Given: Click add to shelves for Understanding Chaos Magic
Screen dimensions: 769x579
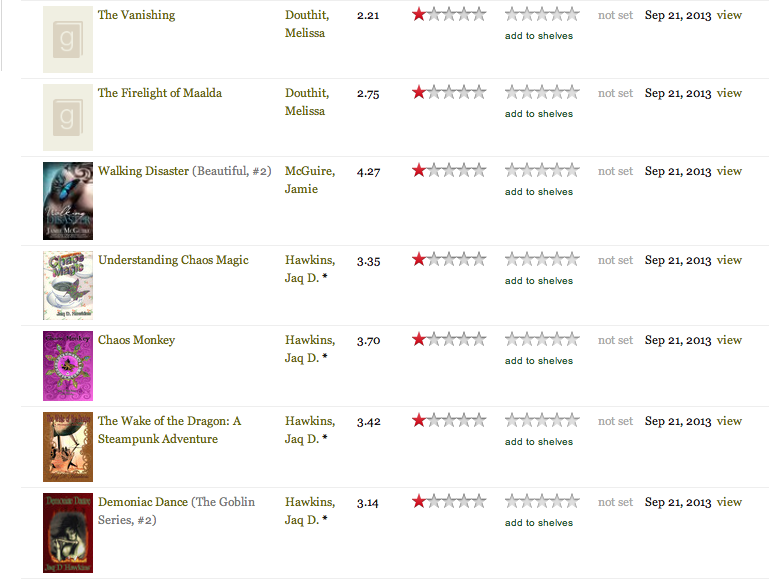Looking at the screenshot, I should point(539,281).
